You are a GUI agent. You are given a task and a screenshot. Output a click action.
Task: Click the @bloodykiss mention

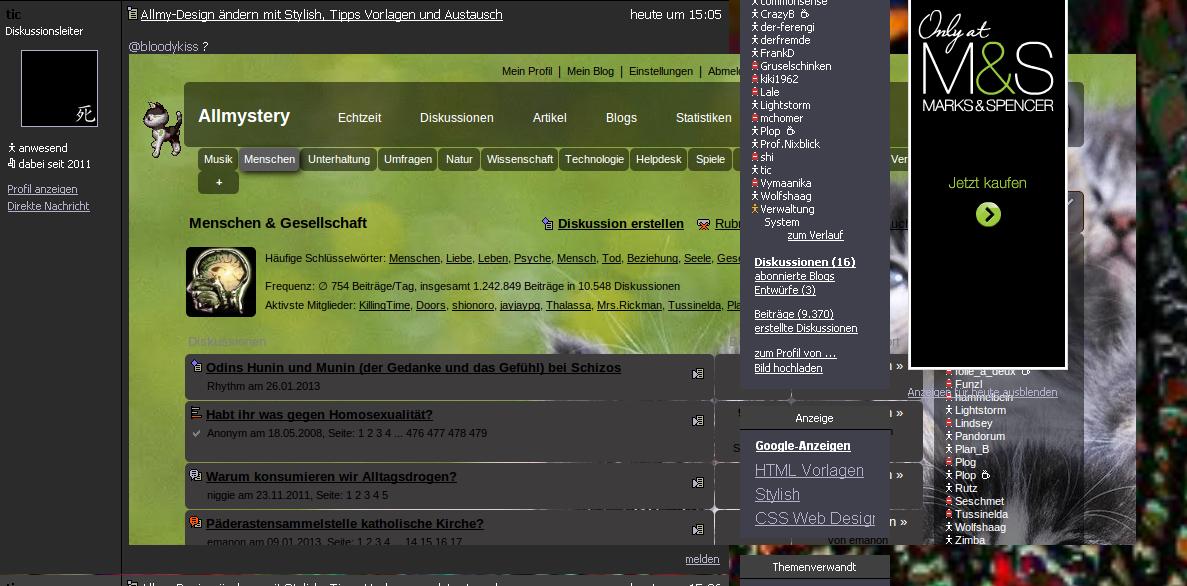[x=164, y=46]
